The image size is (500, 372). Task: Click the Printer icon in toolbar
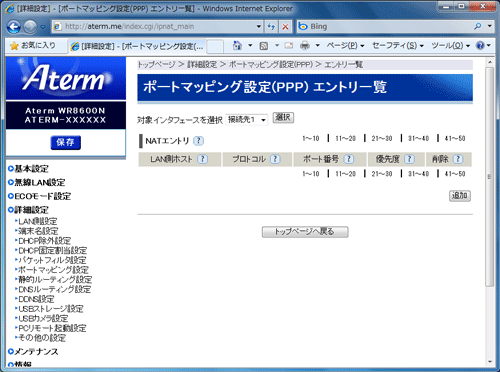[x=305, y=45]
